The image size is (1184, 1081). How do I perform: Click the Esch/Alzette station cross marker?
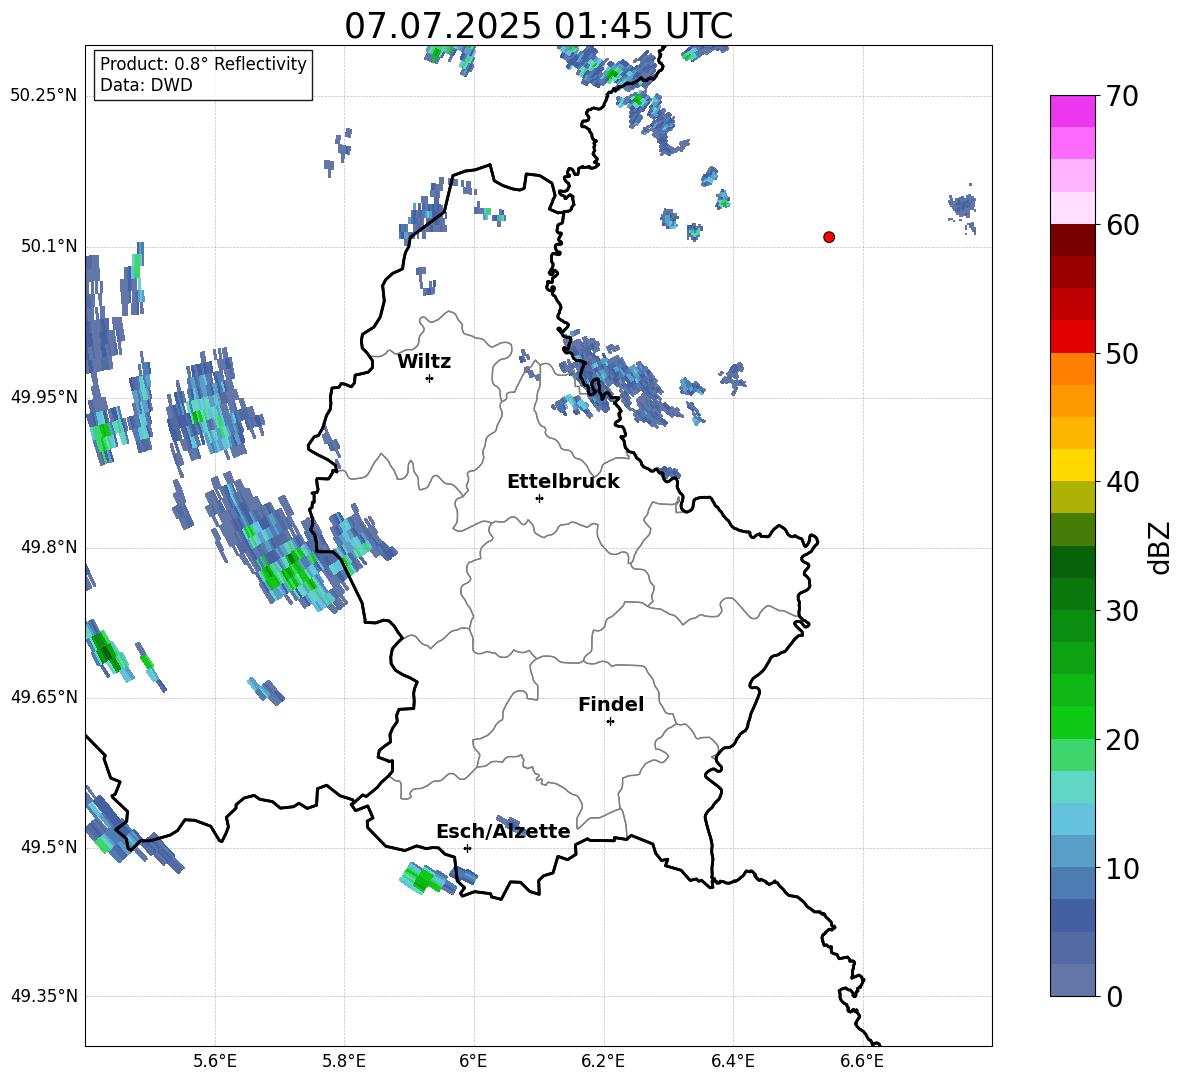(x=467, y=848)
